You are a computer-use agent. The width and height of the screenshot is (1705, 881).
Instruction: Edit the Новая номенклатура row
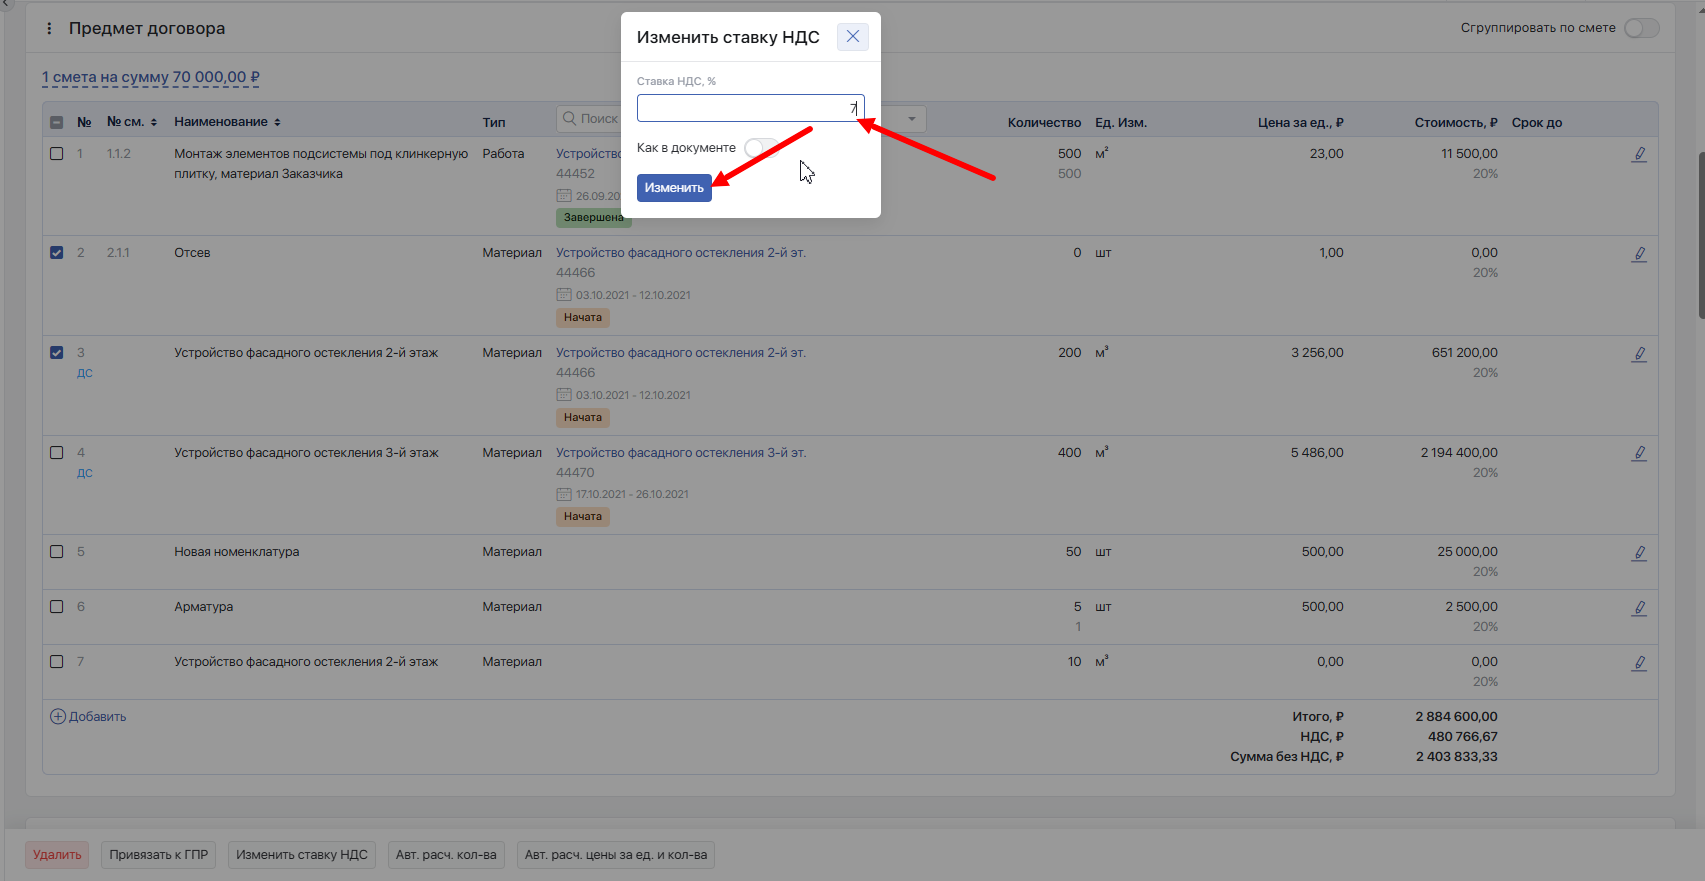tap(1639, 553)
